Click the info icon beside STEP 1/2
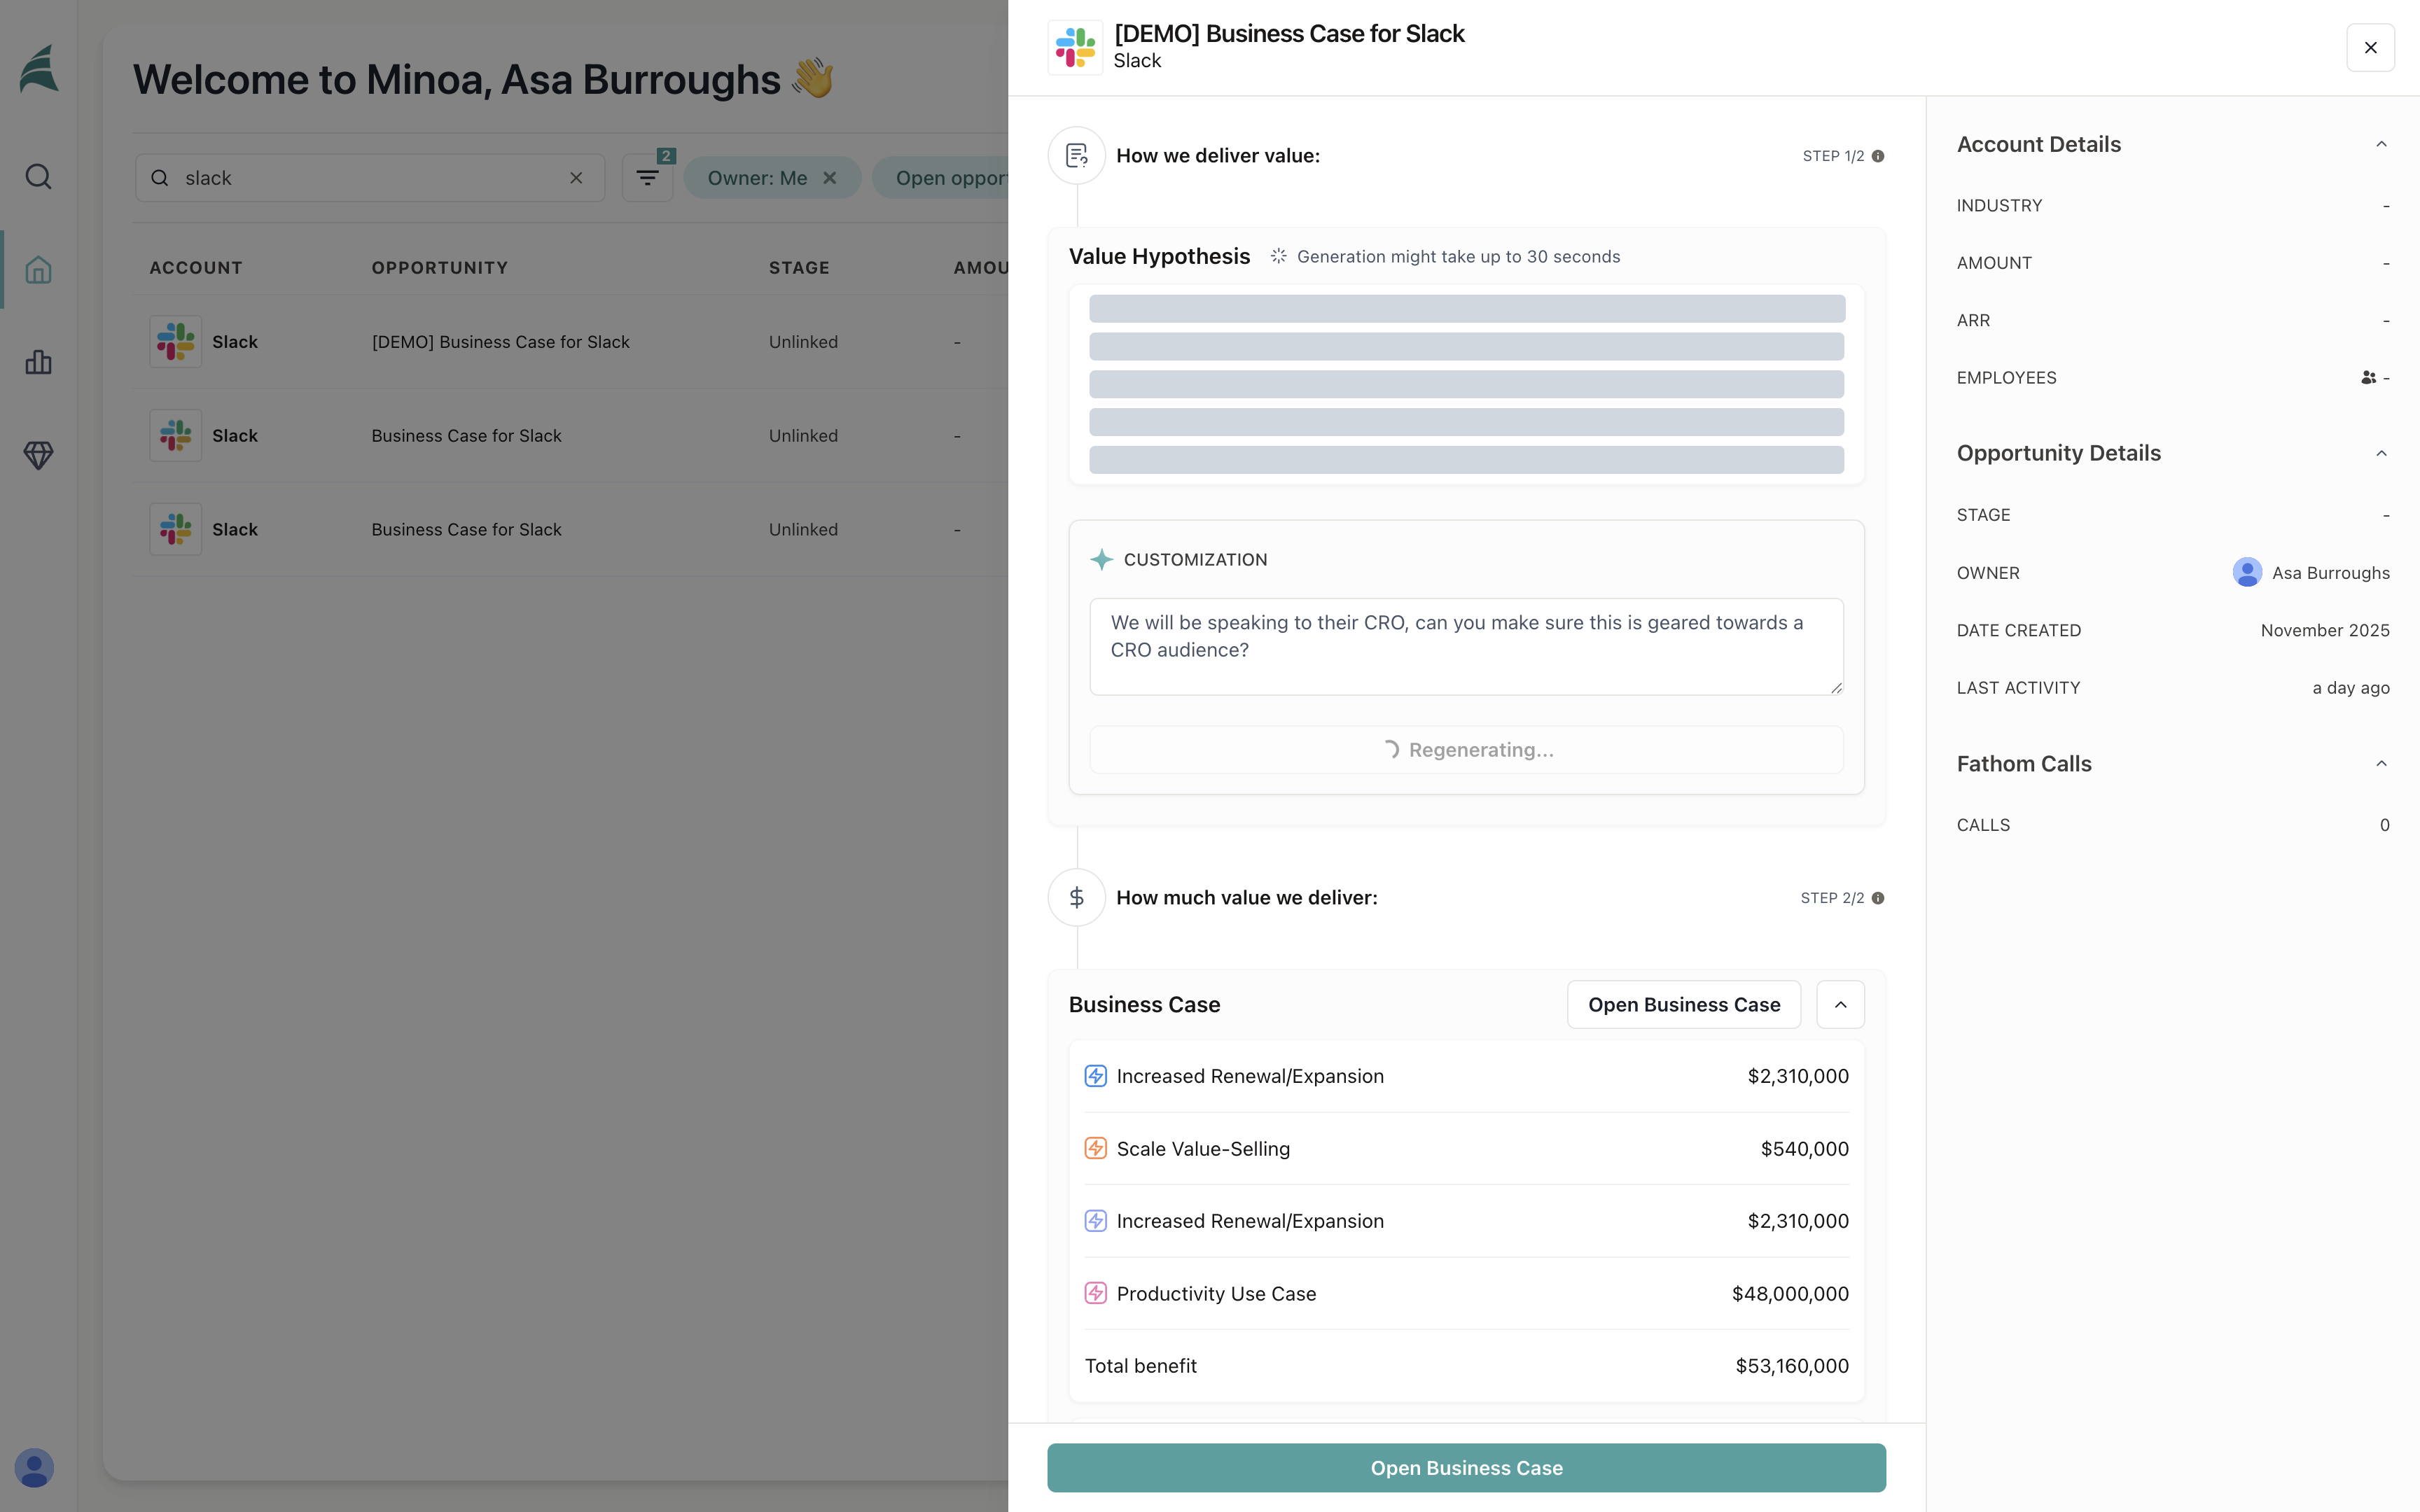The height and width of the screenshot is (1512, 2420). click(x=1878, y=156)
